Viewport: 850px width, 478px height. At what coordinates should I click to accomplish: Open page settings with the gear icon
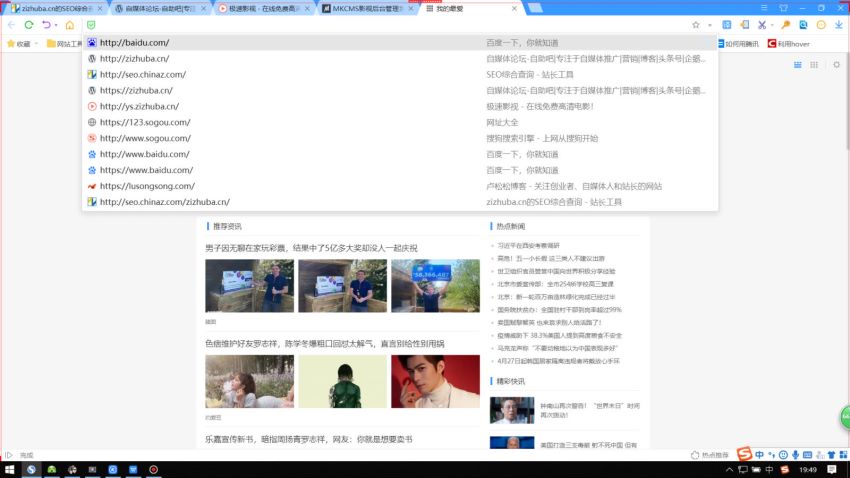[x=836, y=65]
